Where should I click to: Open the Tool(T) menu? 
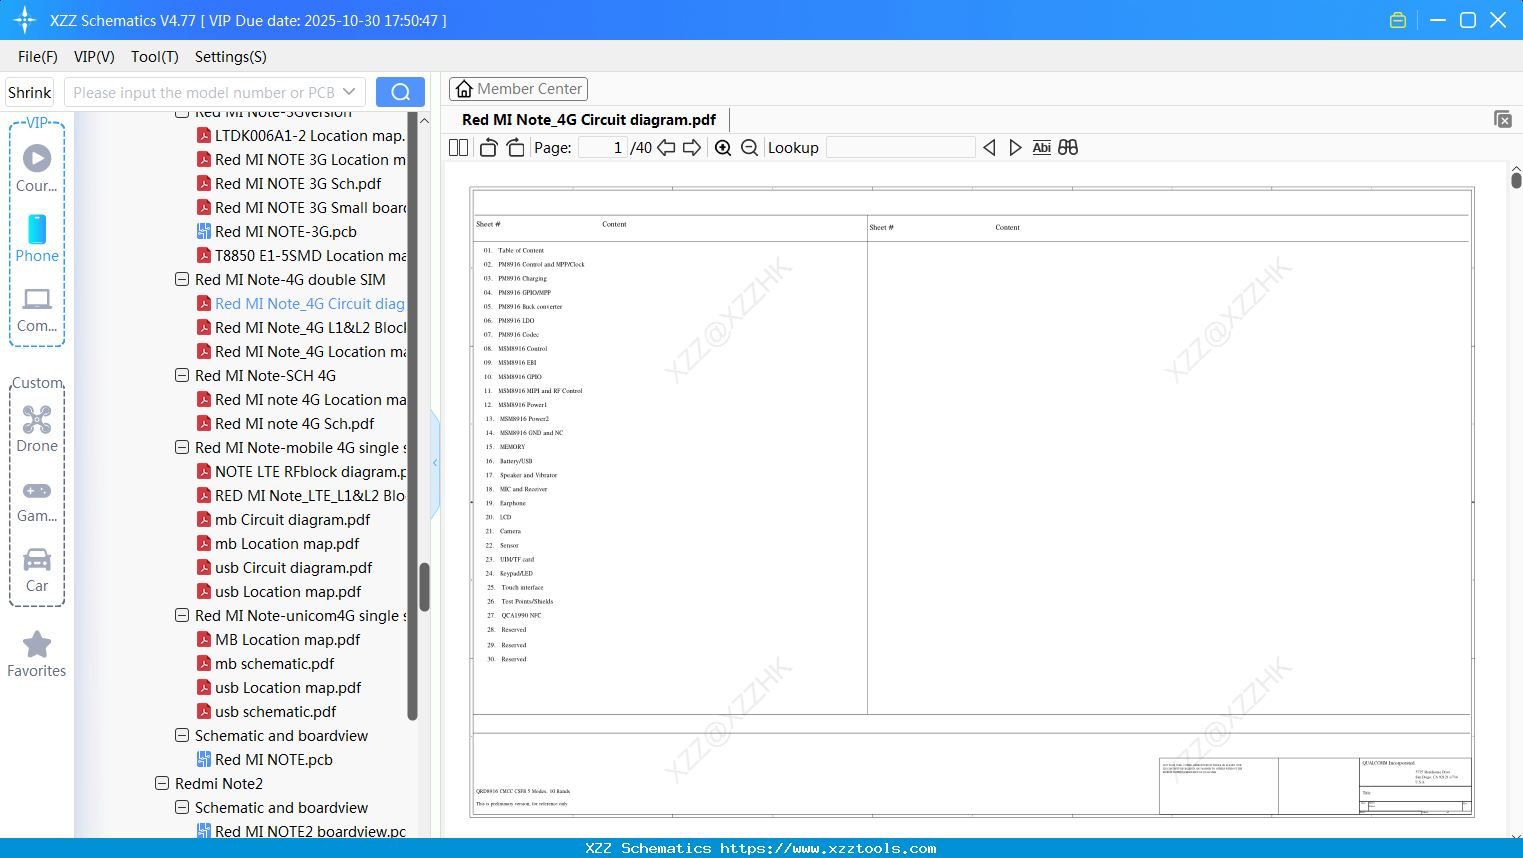pyautogui.click(x=155, y=57)
